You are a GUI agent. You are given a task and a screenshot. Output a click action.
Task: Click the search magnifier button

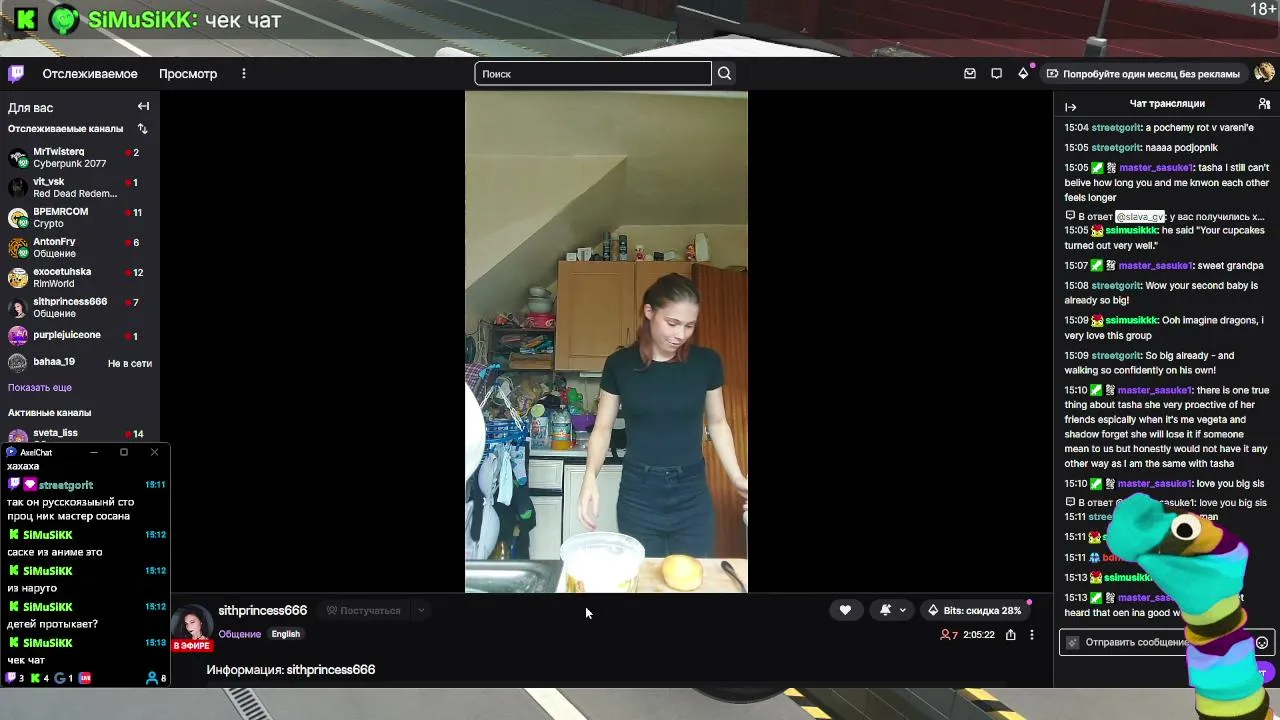coord(725,74)
